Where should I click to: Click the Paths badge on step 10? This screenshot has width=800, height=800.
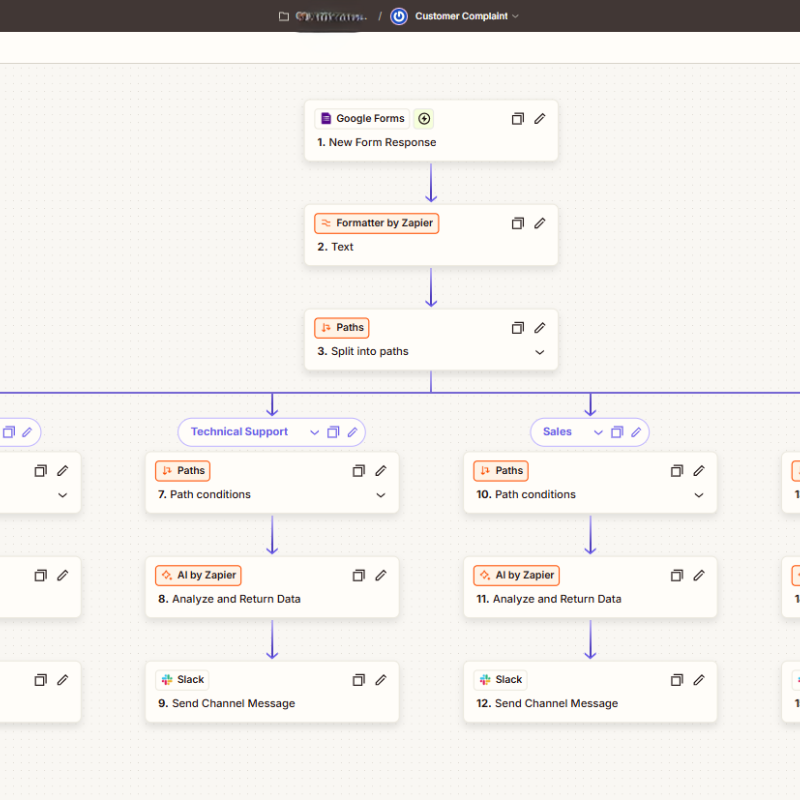(x=501, y=470)
